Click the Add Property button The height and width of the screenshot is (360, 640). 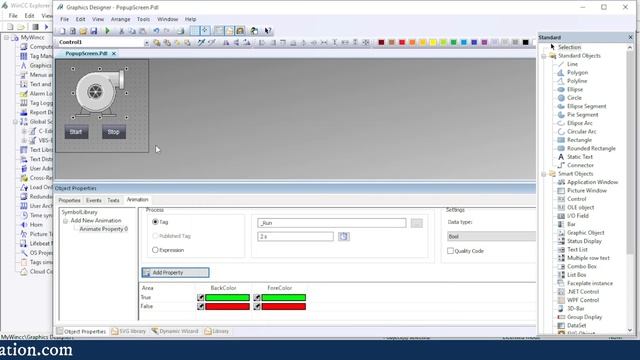point(176,273)
